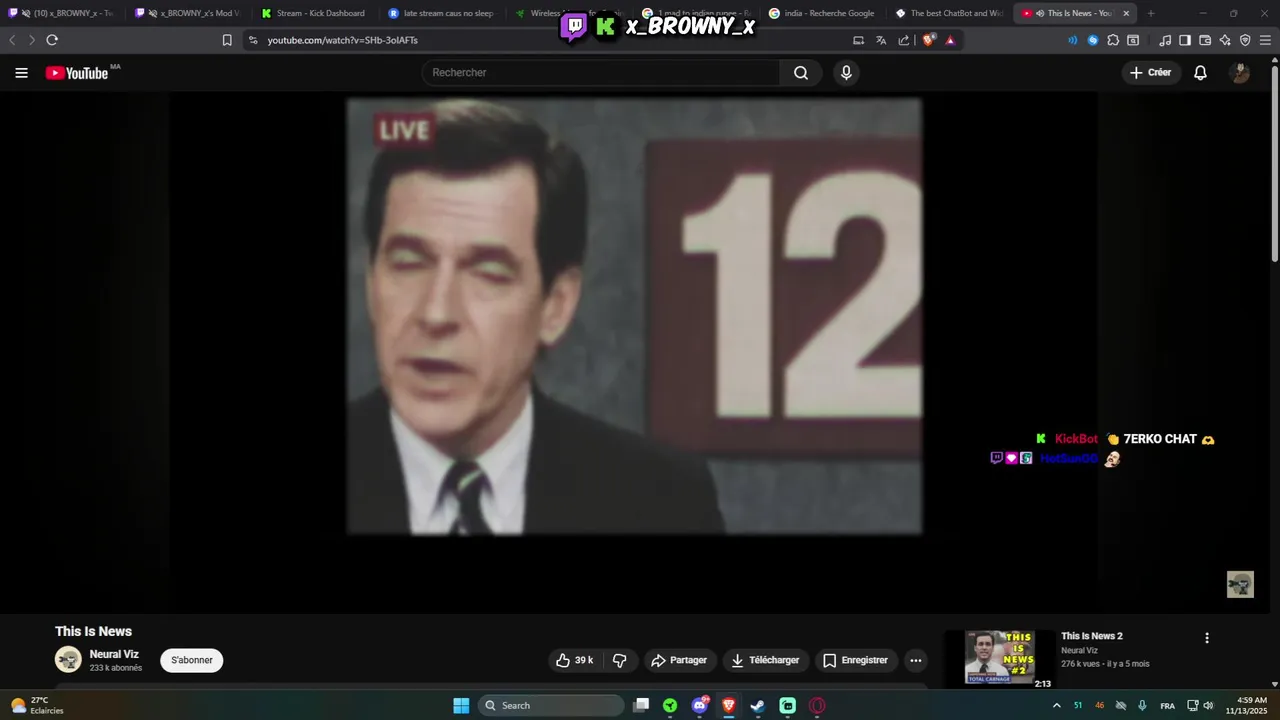Click the Créer button
1280x720 pixels.
click(x=1150, y=73)
